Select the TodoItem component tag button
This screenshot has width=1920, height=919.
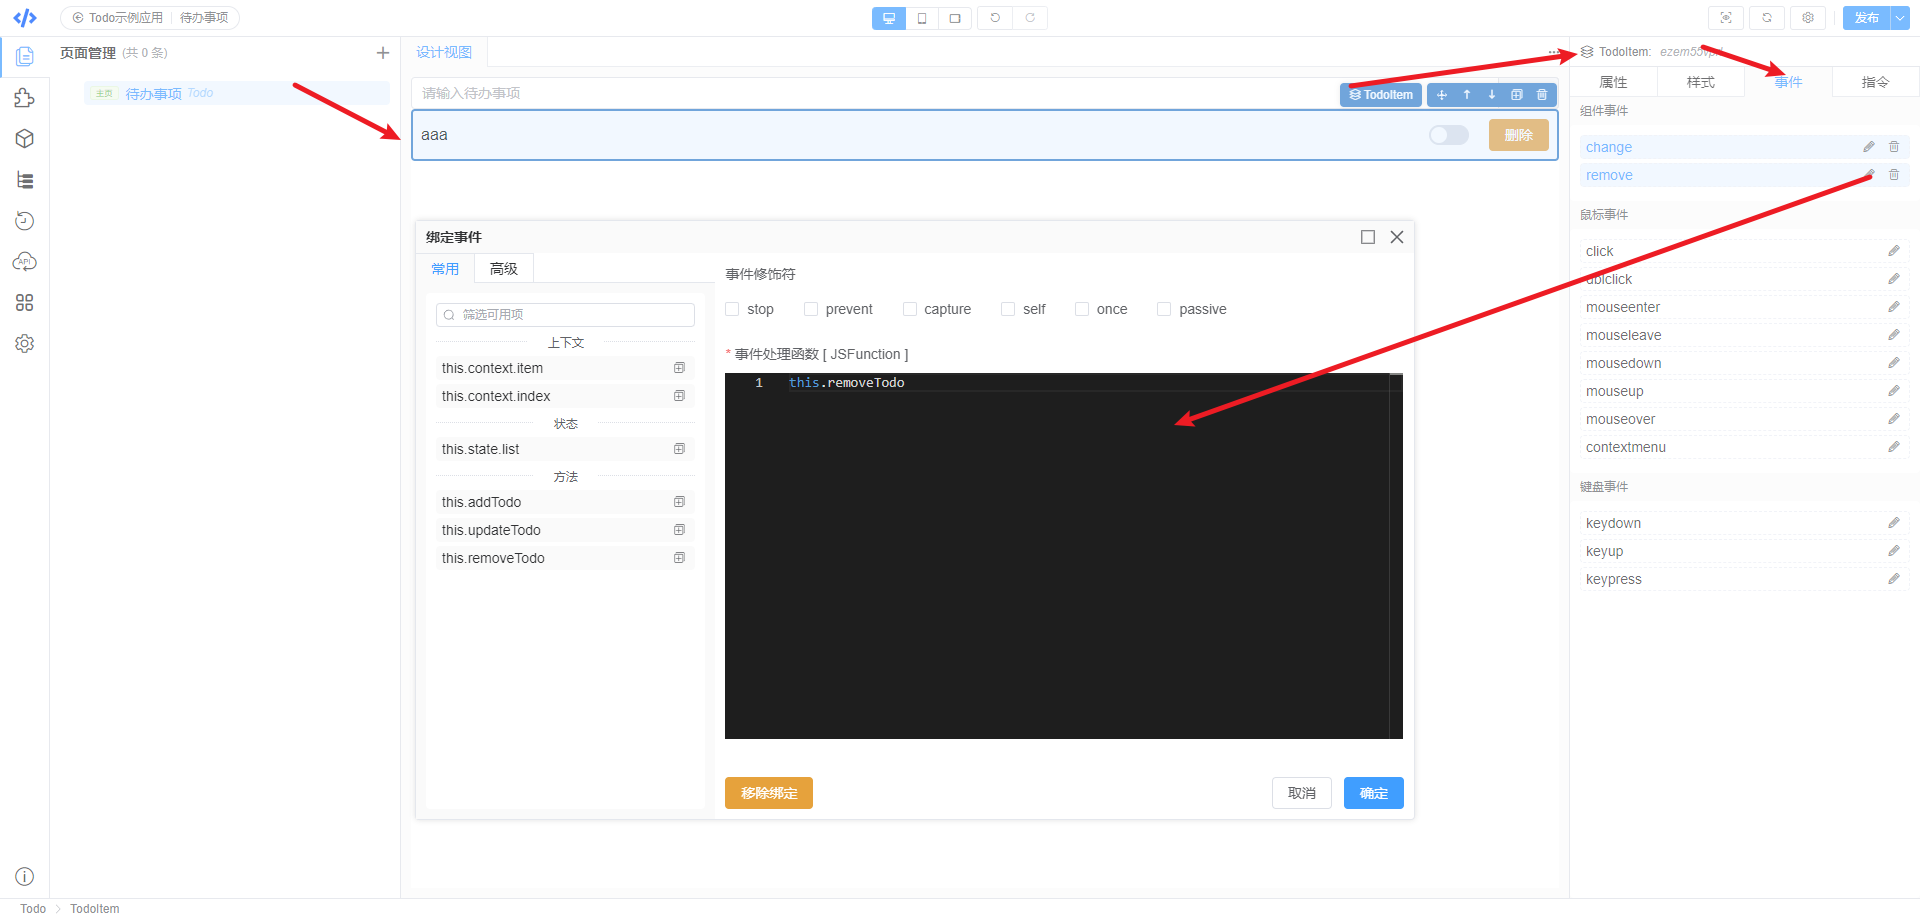tap(1381, 95)
